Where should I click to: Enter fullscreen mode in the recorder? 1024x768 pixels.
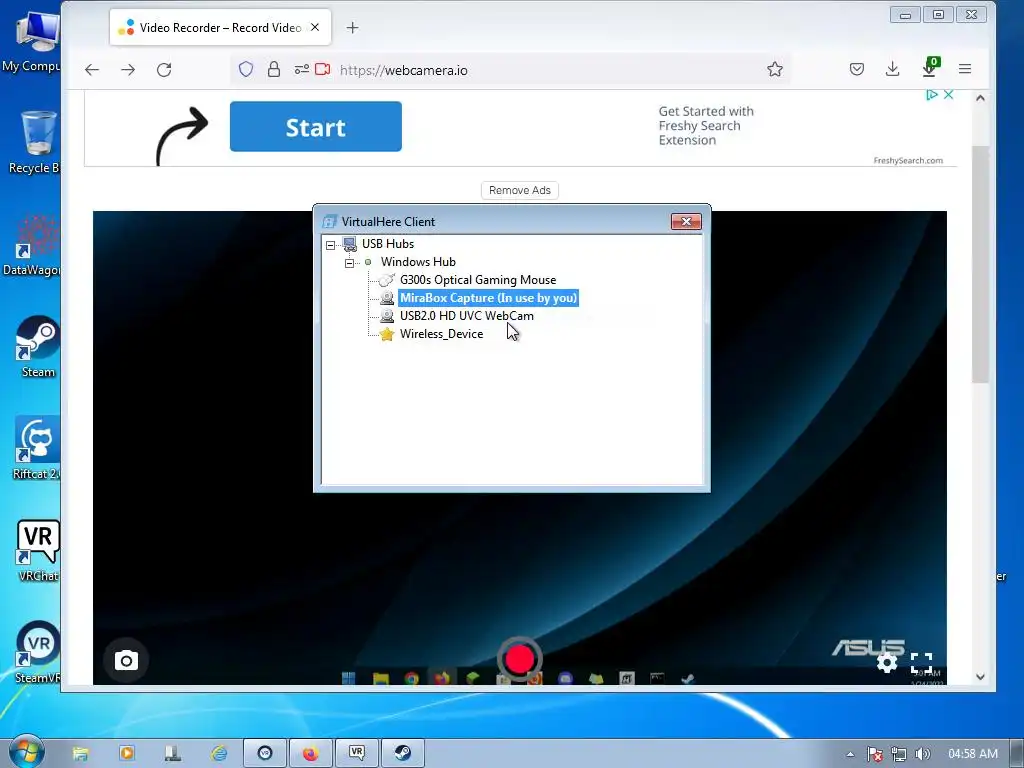921,663
